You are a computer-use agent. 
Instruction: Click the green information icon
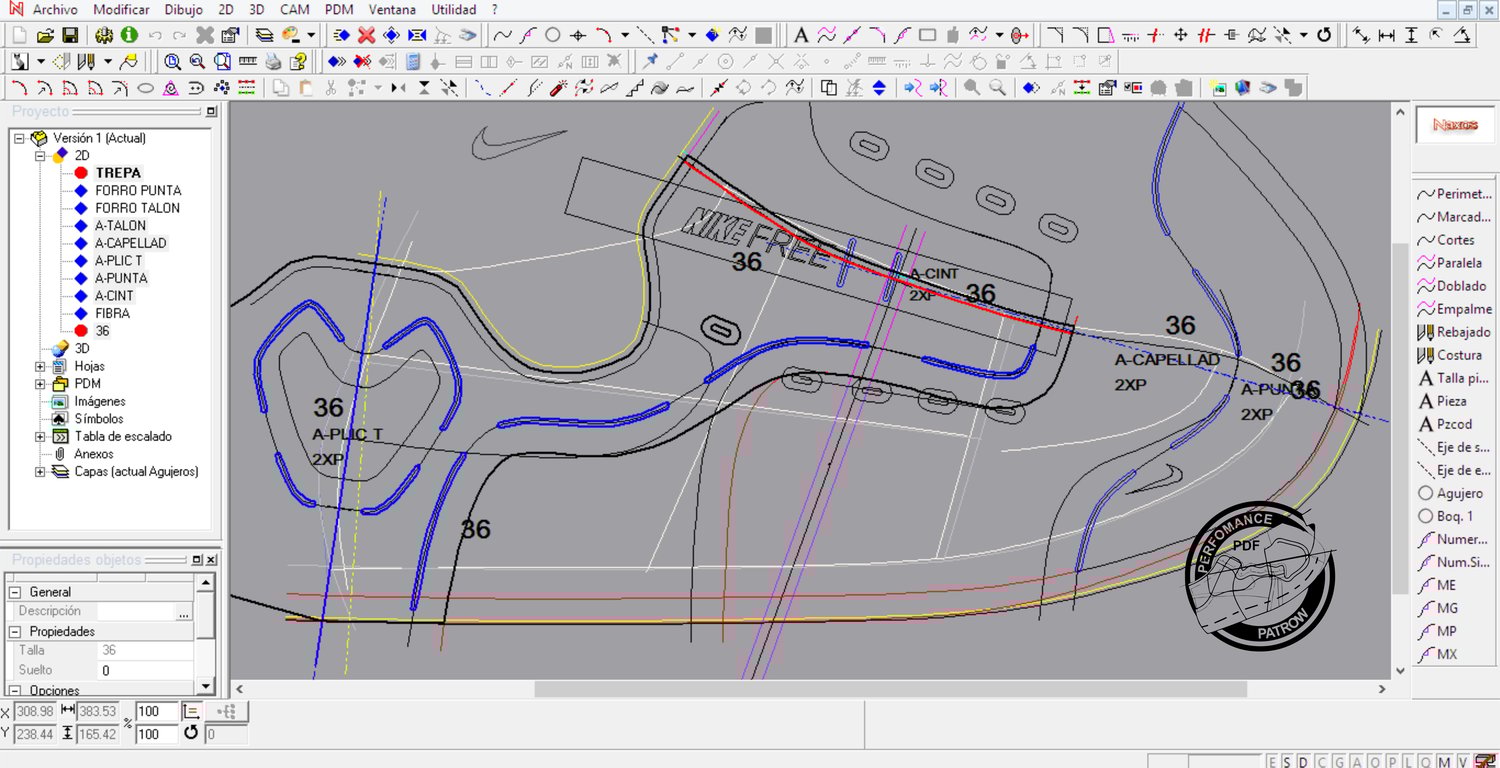(129, 35)
